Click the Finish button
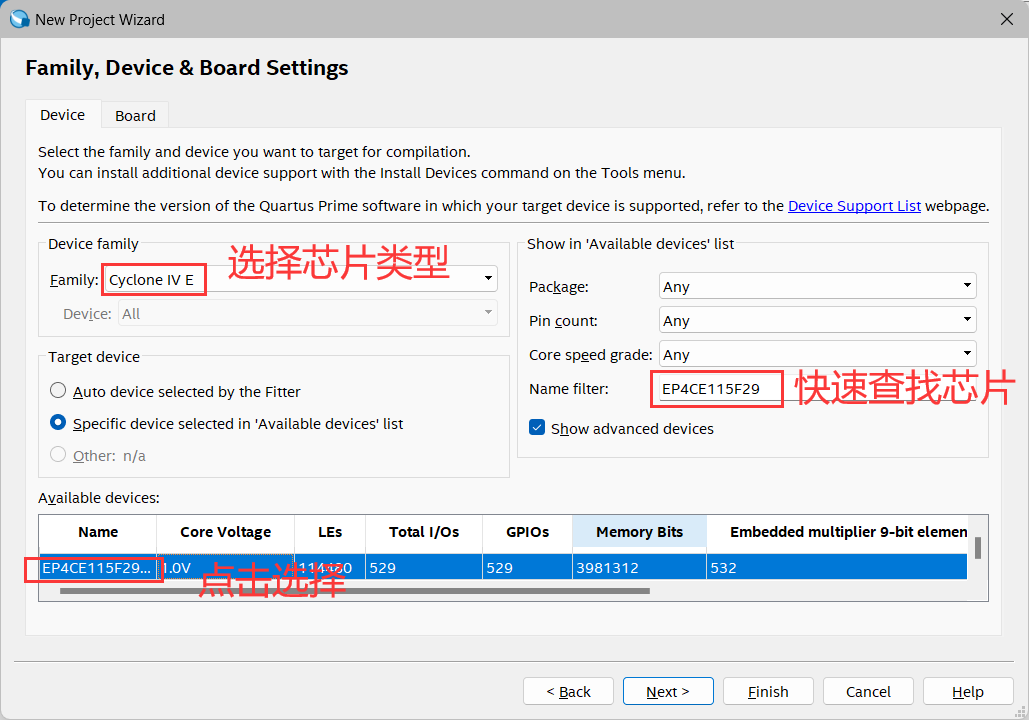 [x=768, y=691]
